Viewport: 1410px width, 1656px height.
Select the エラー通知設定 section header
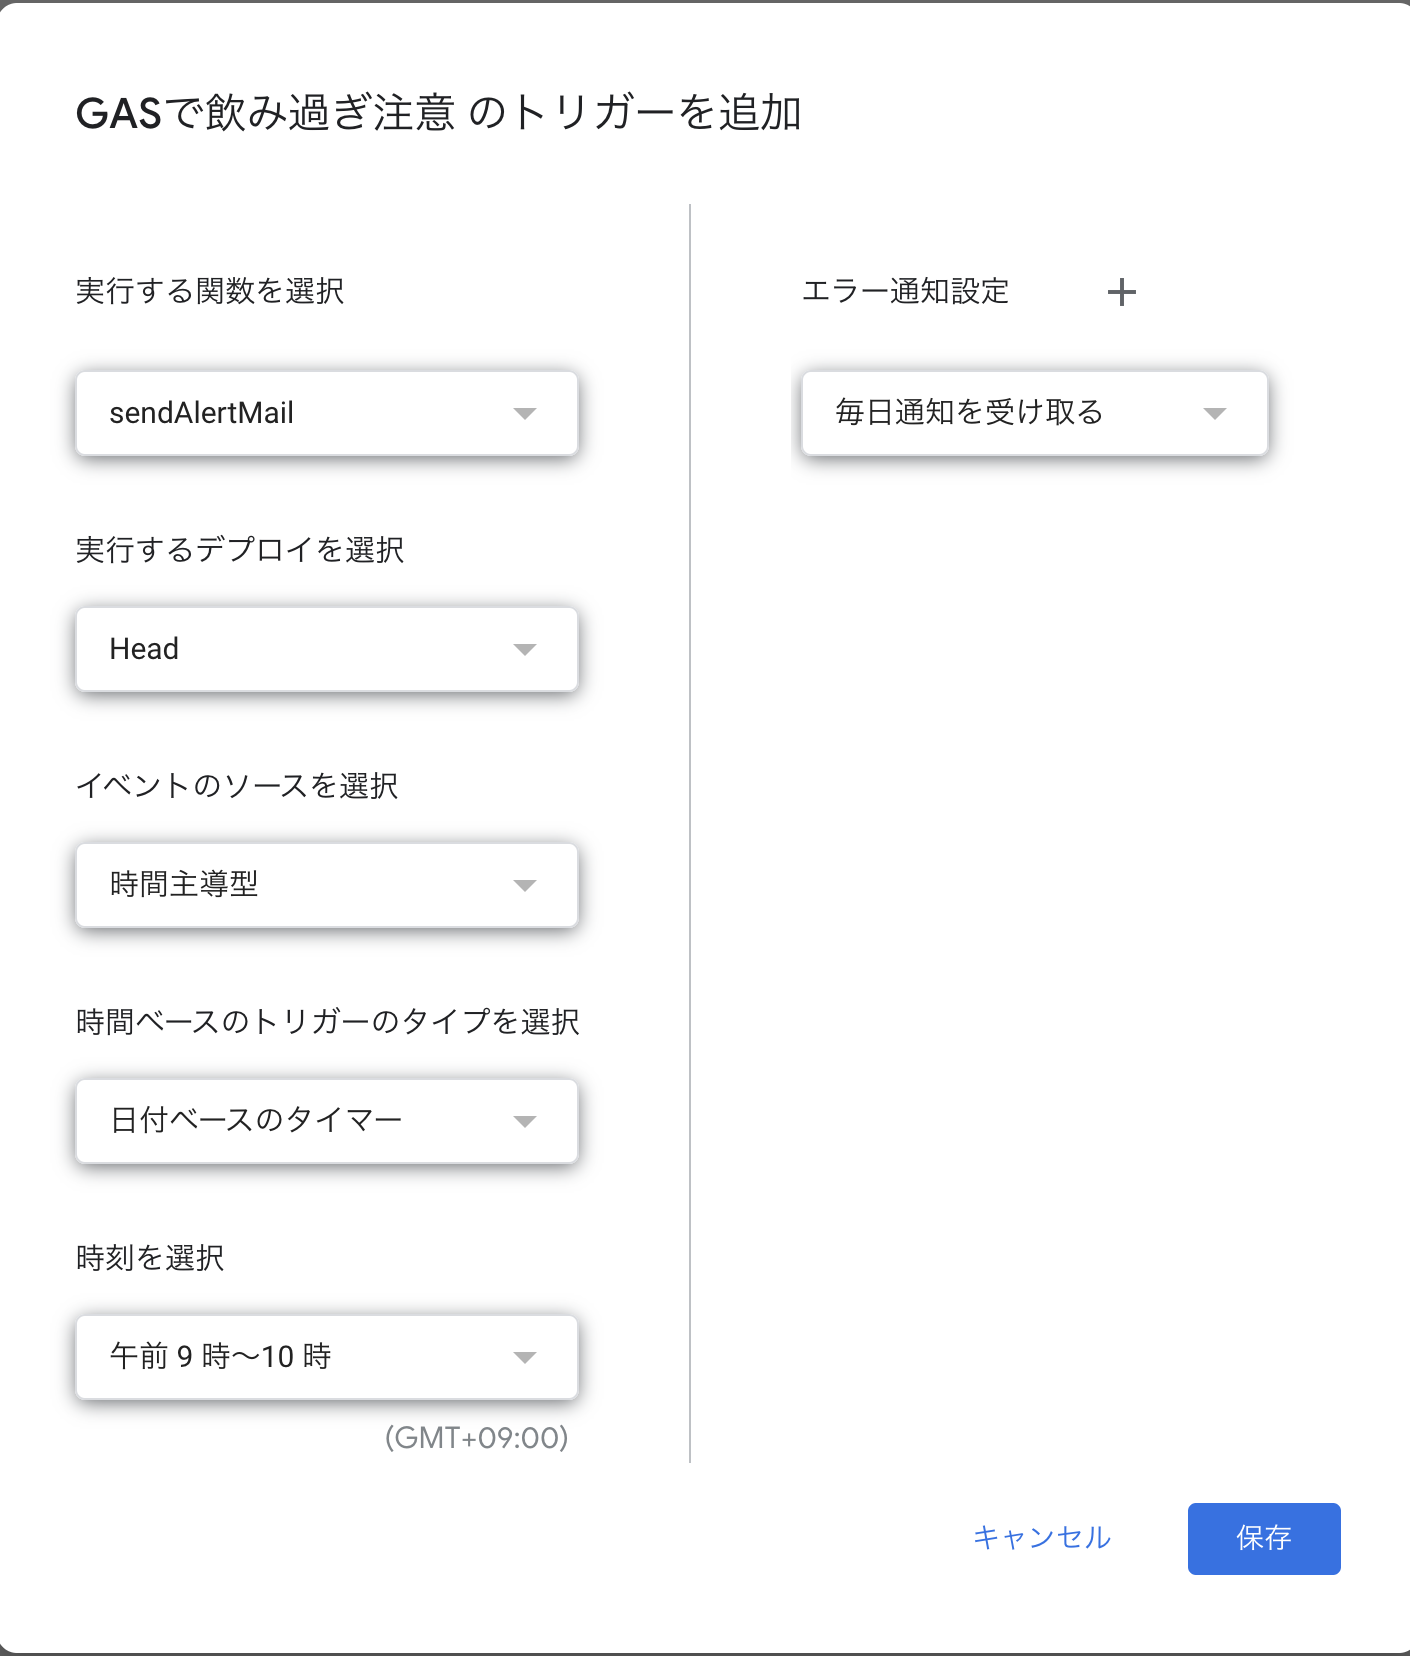point(906,291)
